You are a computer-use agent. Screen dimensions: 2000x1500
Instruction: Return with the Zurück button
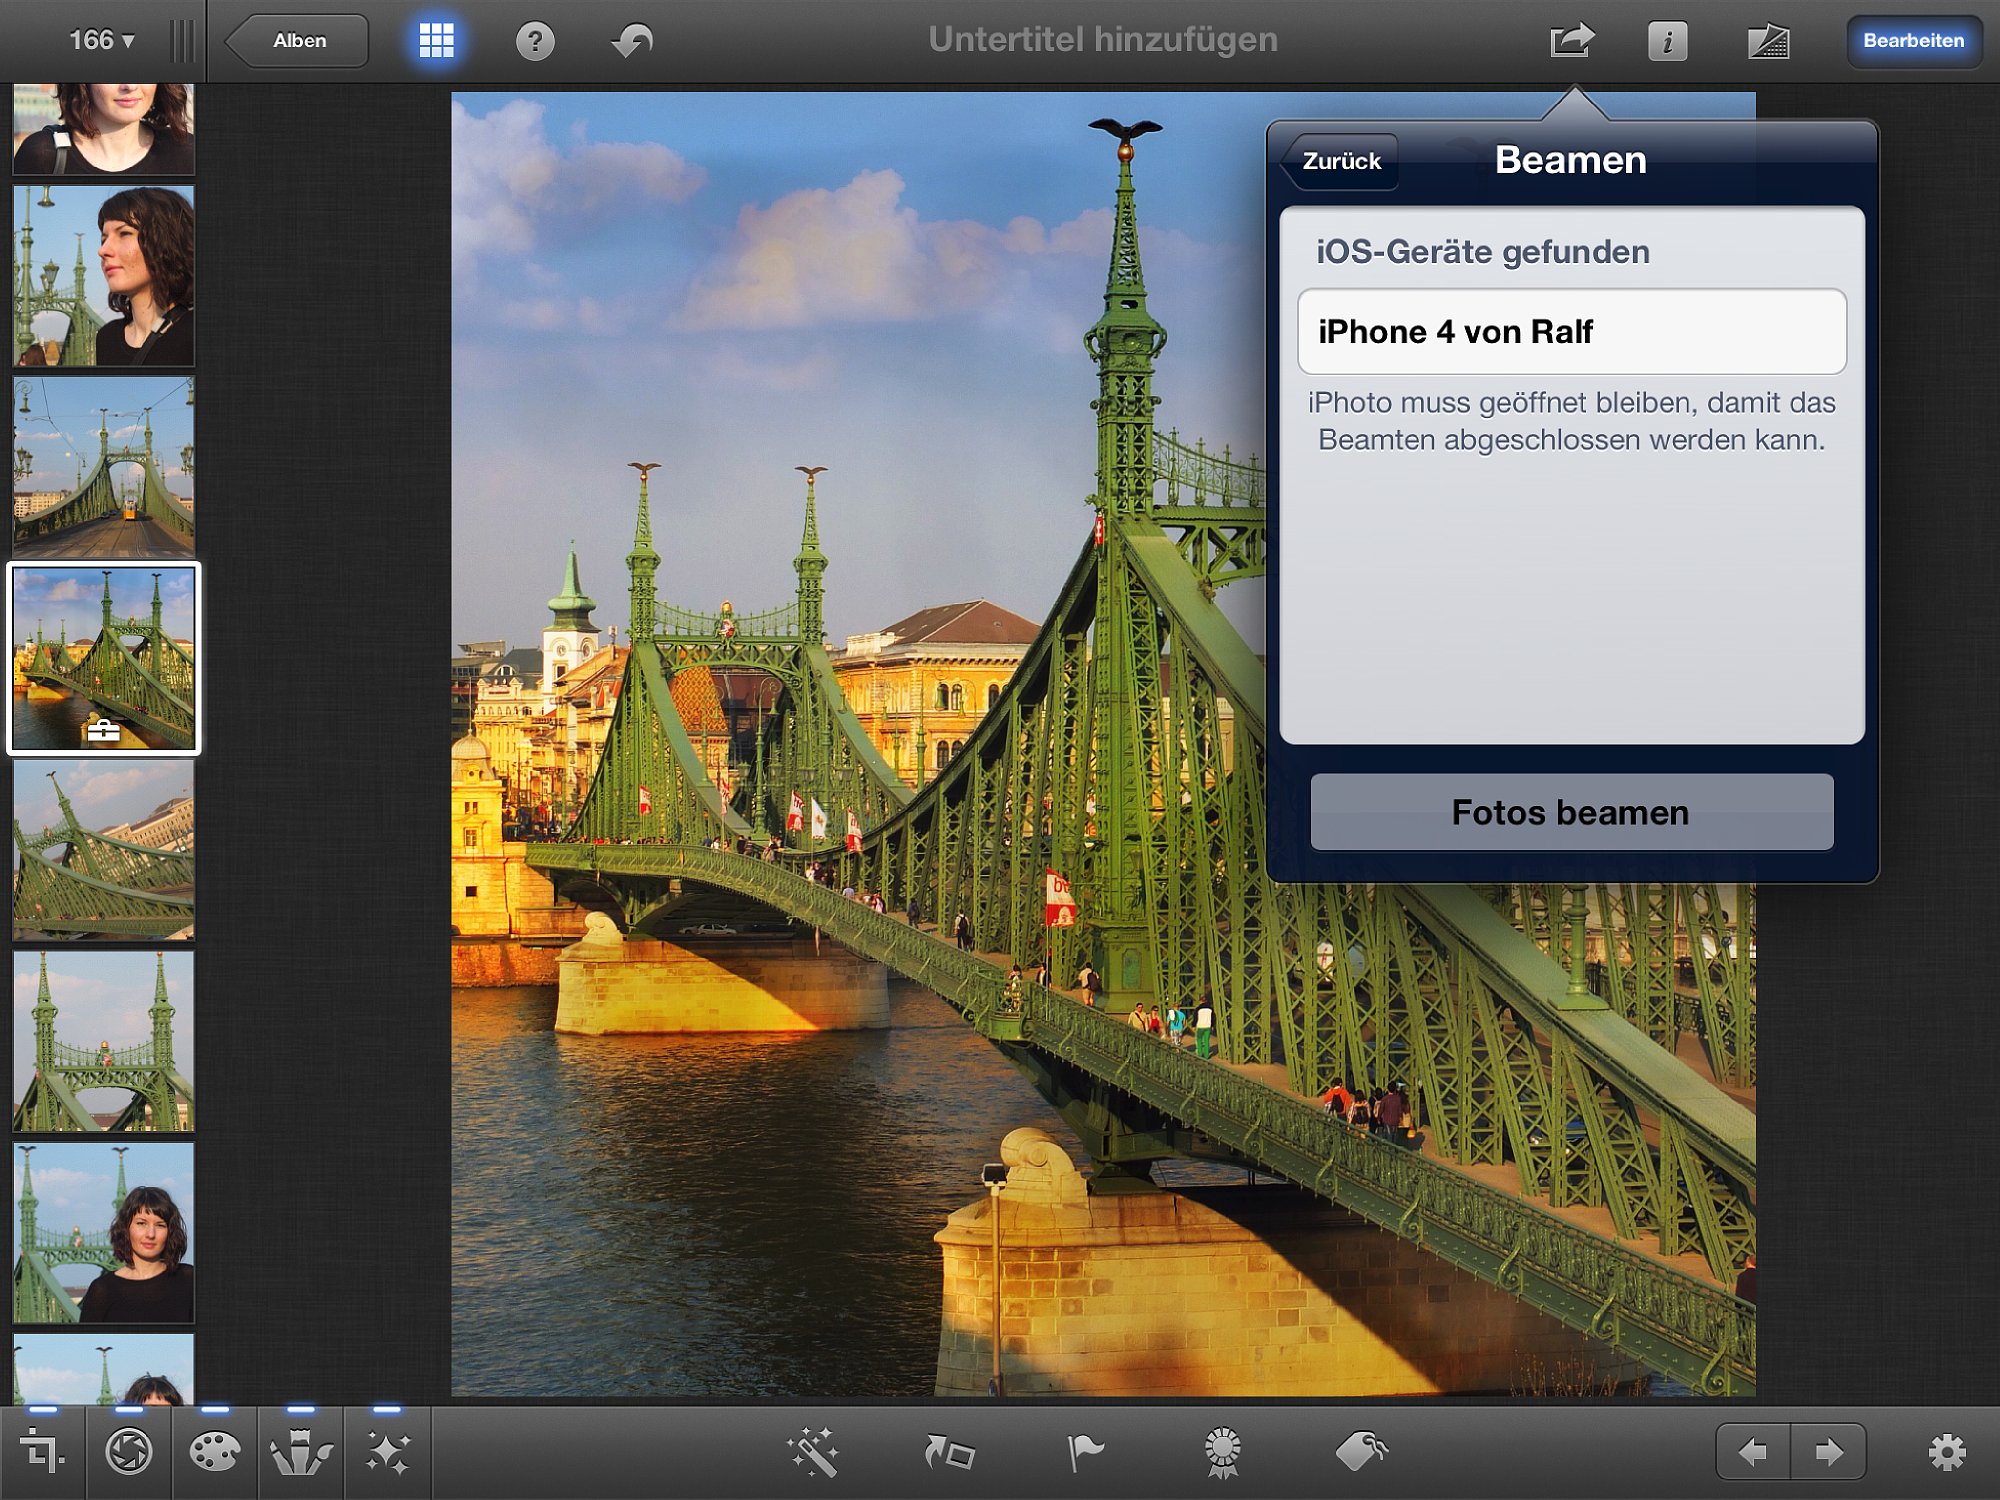point(1338,161)
